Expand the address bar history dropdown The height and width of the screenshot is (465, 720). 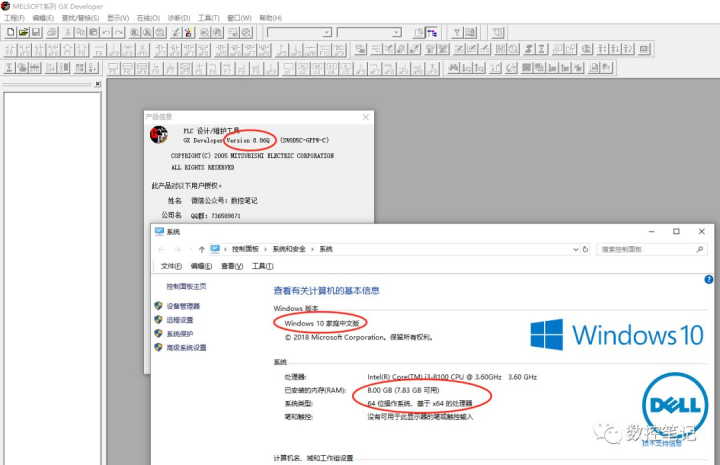point(575,249)
